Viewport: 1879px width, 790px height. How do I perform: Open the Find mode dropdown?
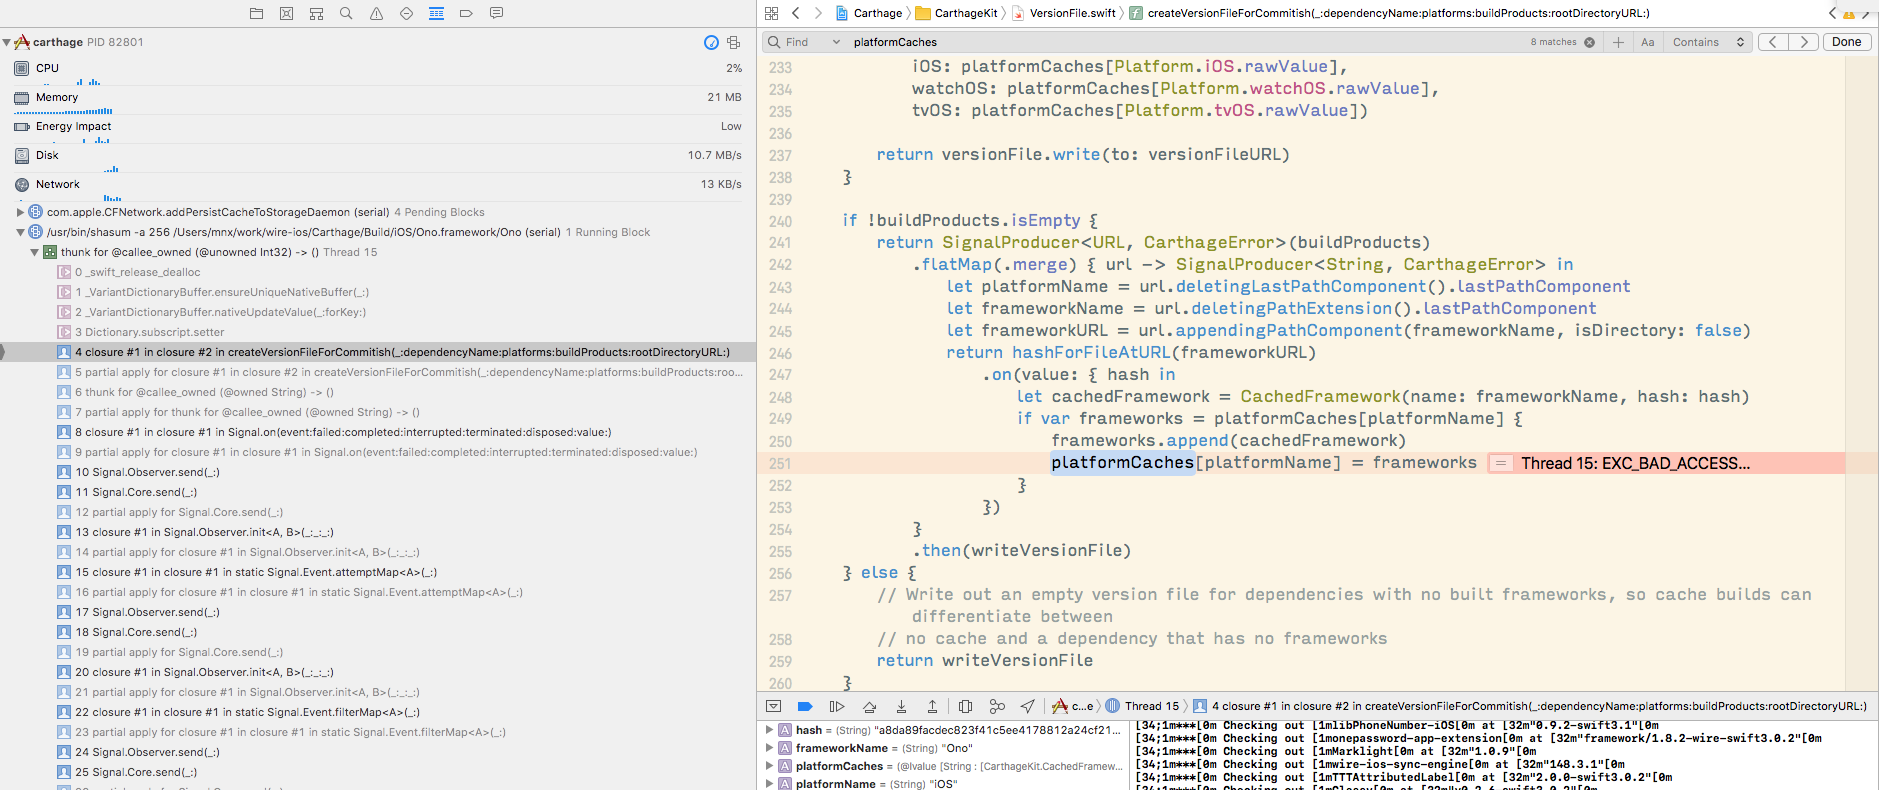click(804, 42)
